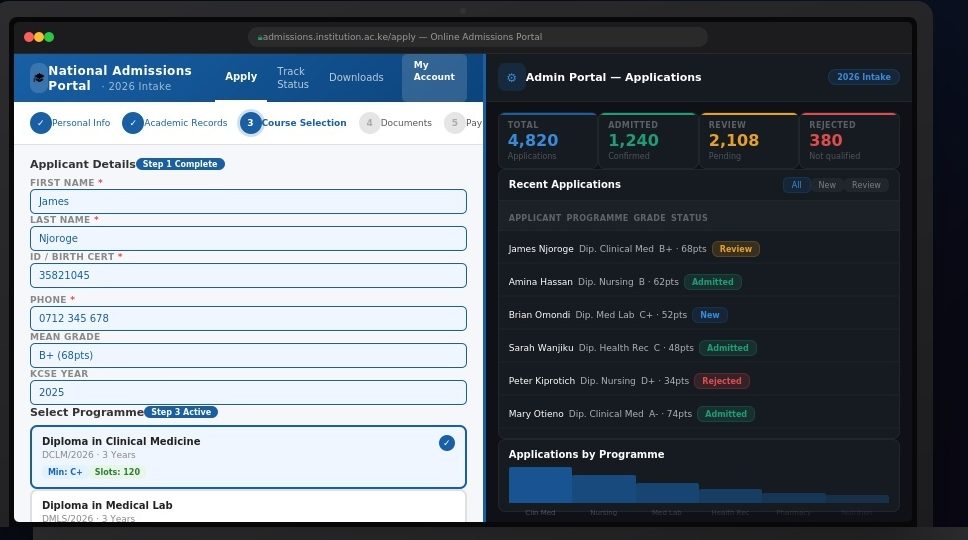Filter recent applications by Review

coord(866,185)
